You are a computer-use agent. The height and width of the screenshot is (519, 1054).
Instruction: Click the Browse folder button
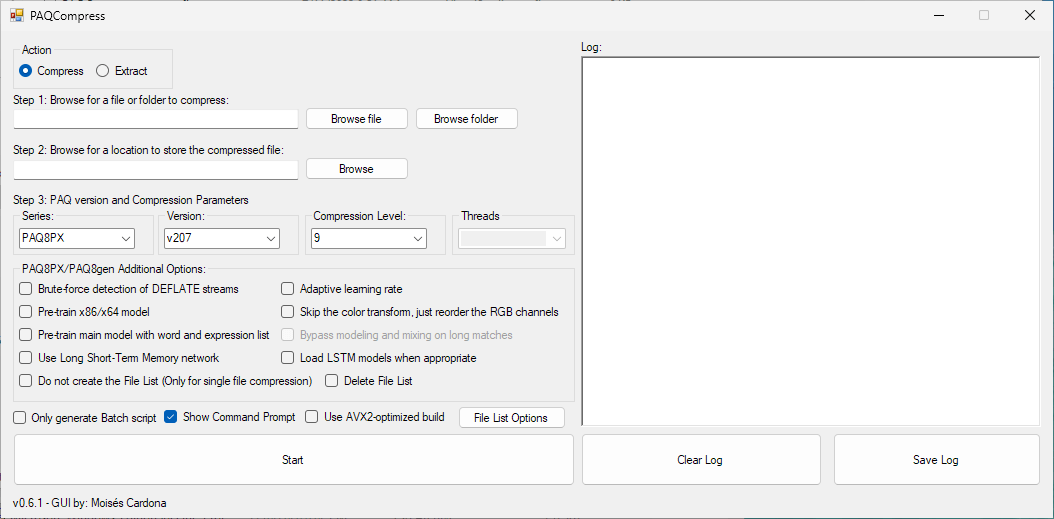pos(467,119)
